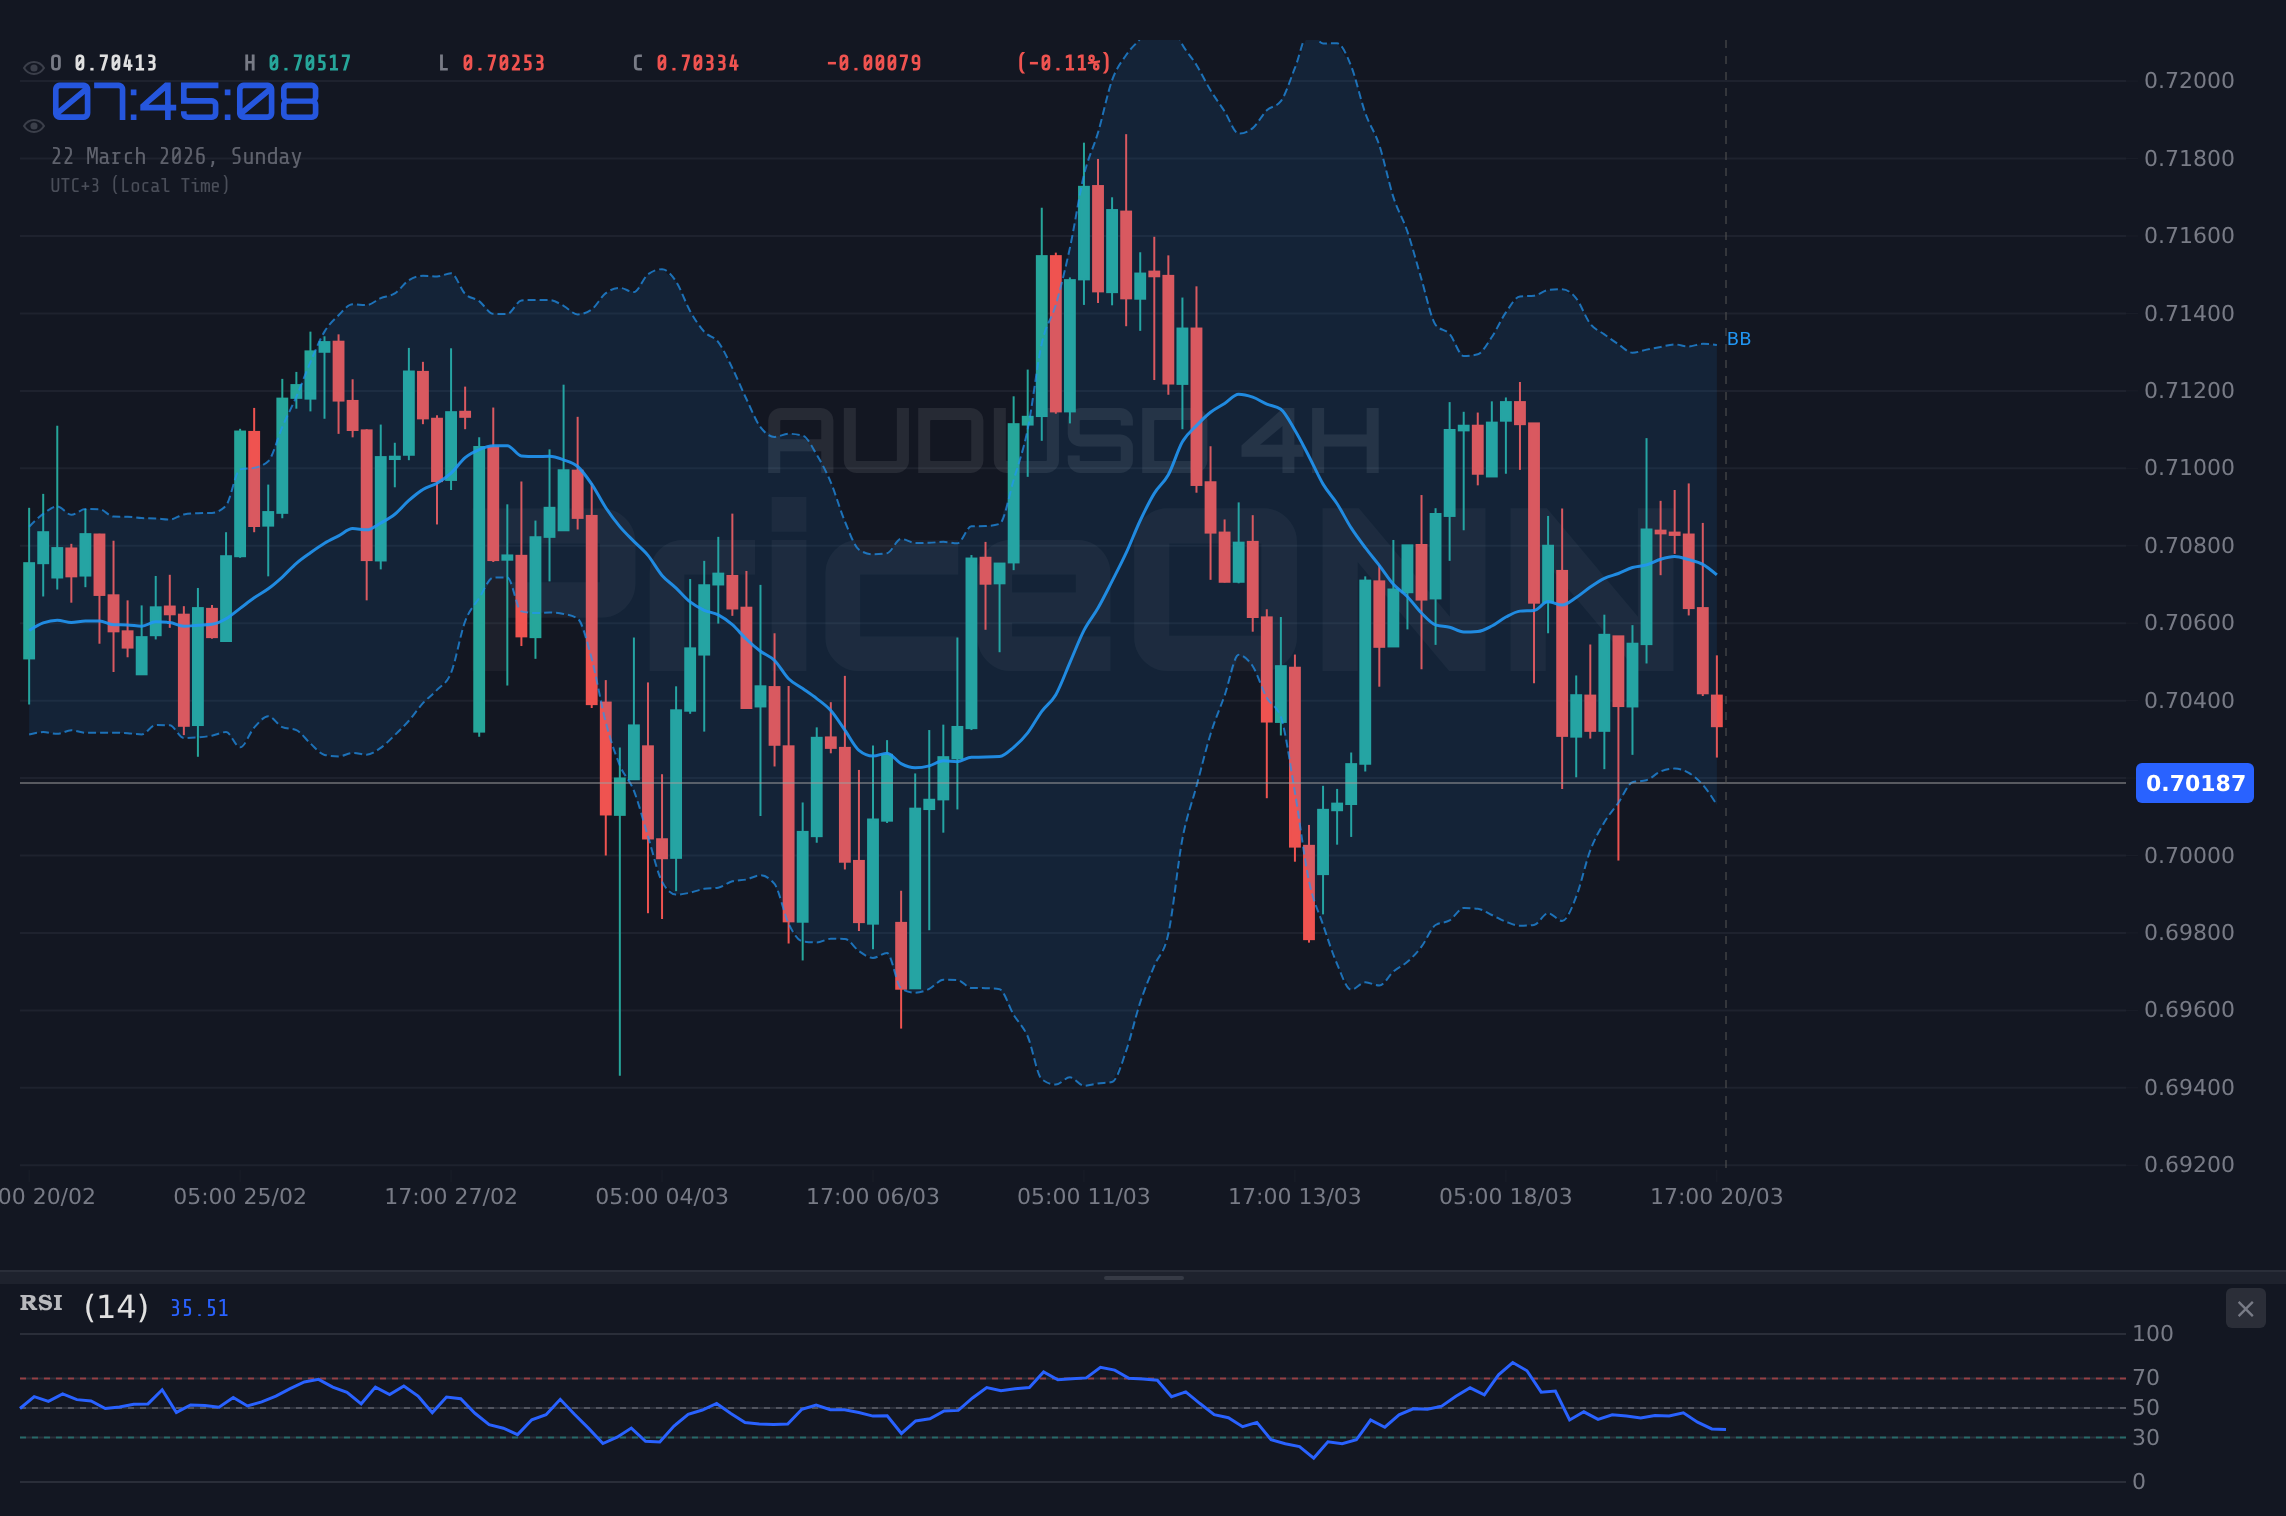This screenshot has width=2286, height=1516.
Task: Close the RSI indicator panel
Action: coord(2244,1308)
